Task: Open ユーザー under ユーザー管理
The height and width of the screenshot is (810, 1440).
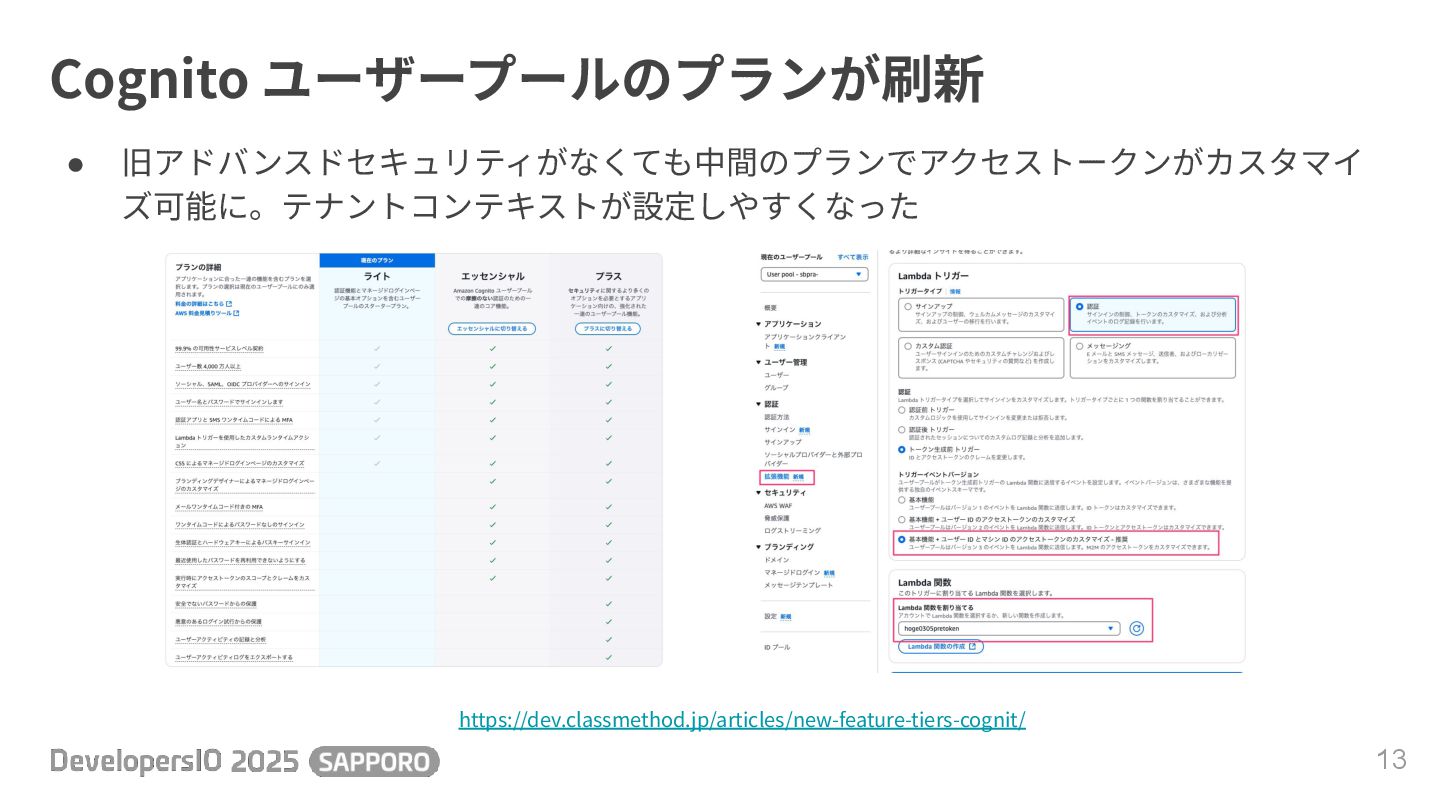Action: click(x=776, y=375)
